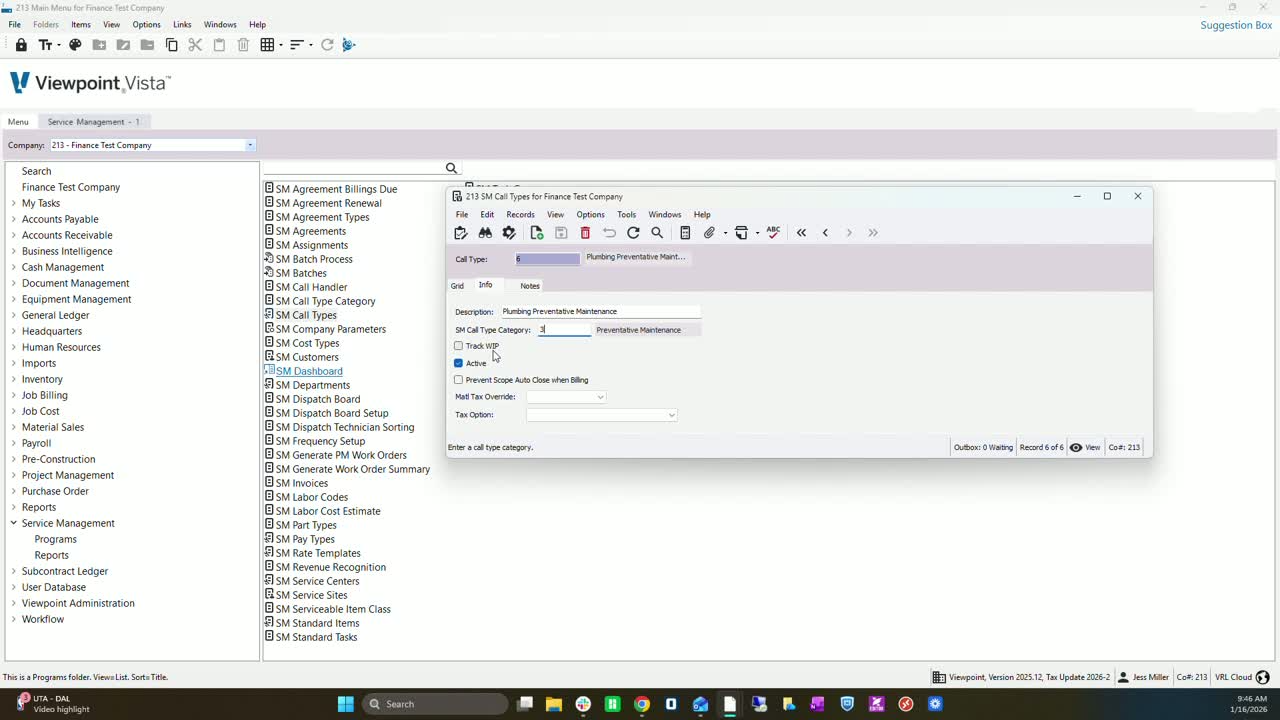
Task: Click the calculator icon in SM Call Types
Action: coord(685,233)
